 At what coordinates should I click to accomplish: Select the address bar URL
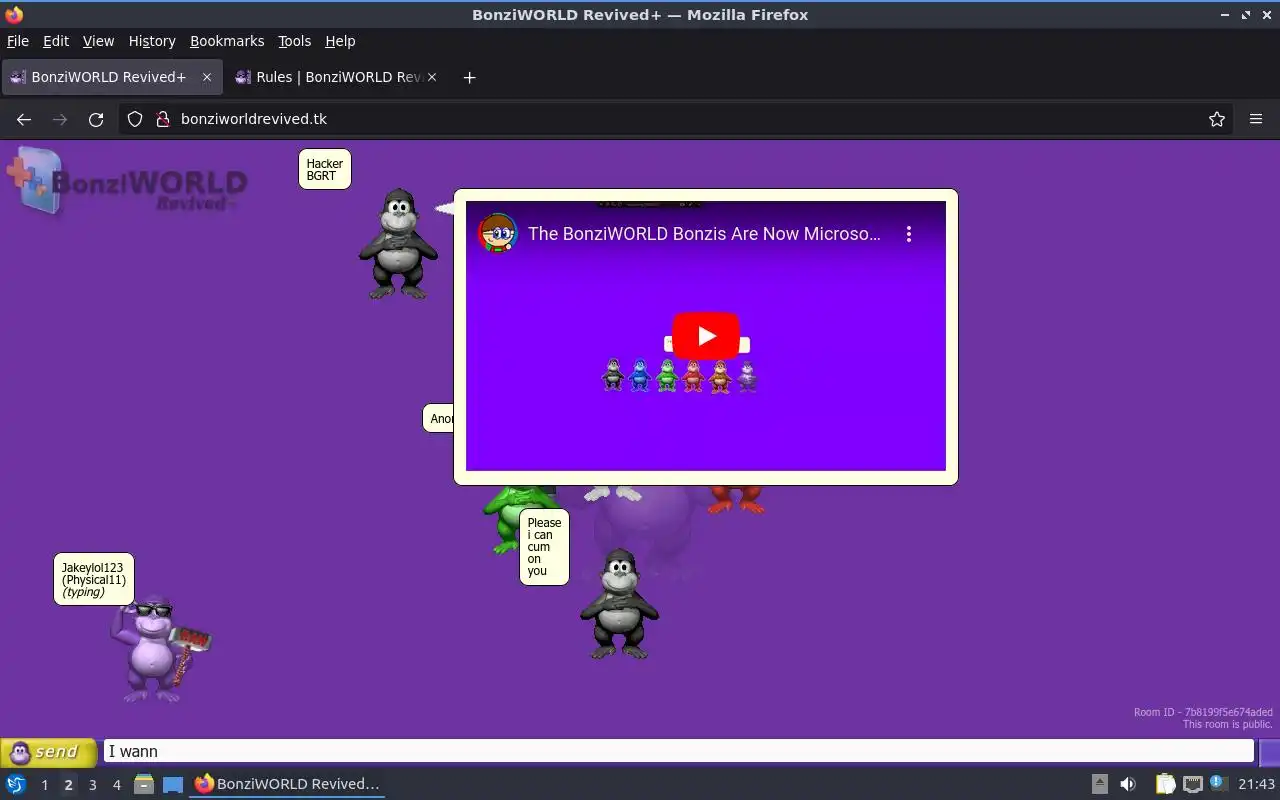click(254, 119)
